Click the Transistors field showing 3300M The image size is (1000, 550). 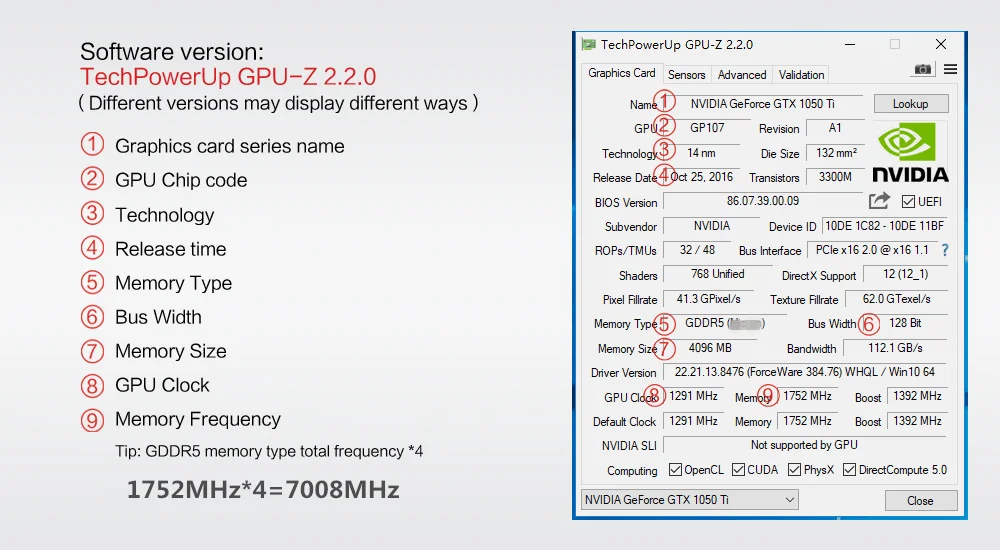(835, 177)
